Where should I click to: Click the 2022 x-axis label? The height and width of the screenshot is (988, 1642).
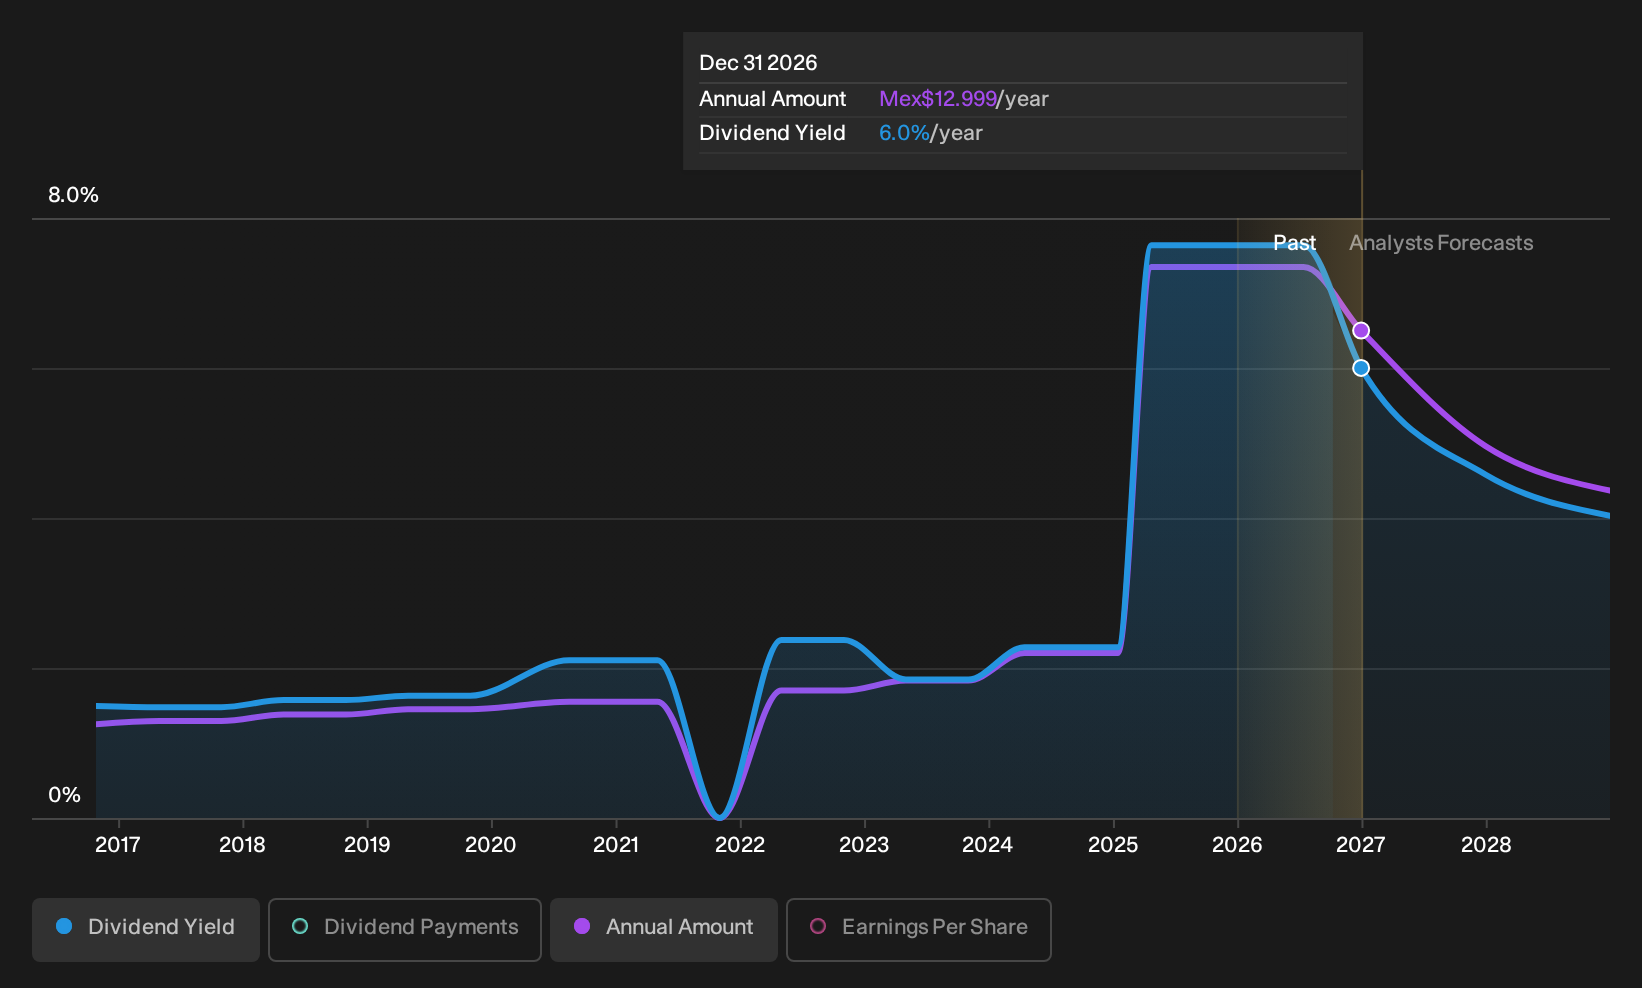(x=740, y=845)
